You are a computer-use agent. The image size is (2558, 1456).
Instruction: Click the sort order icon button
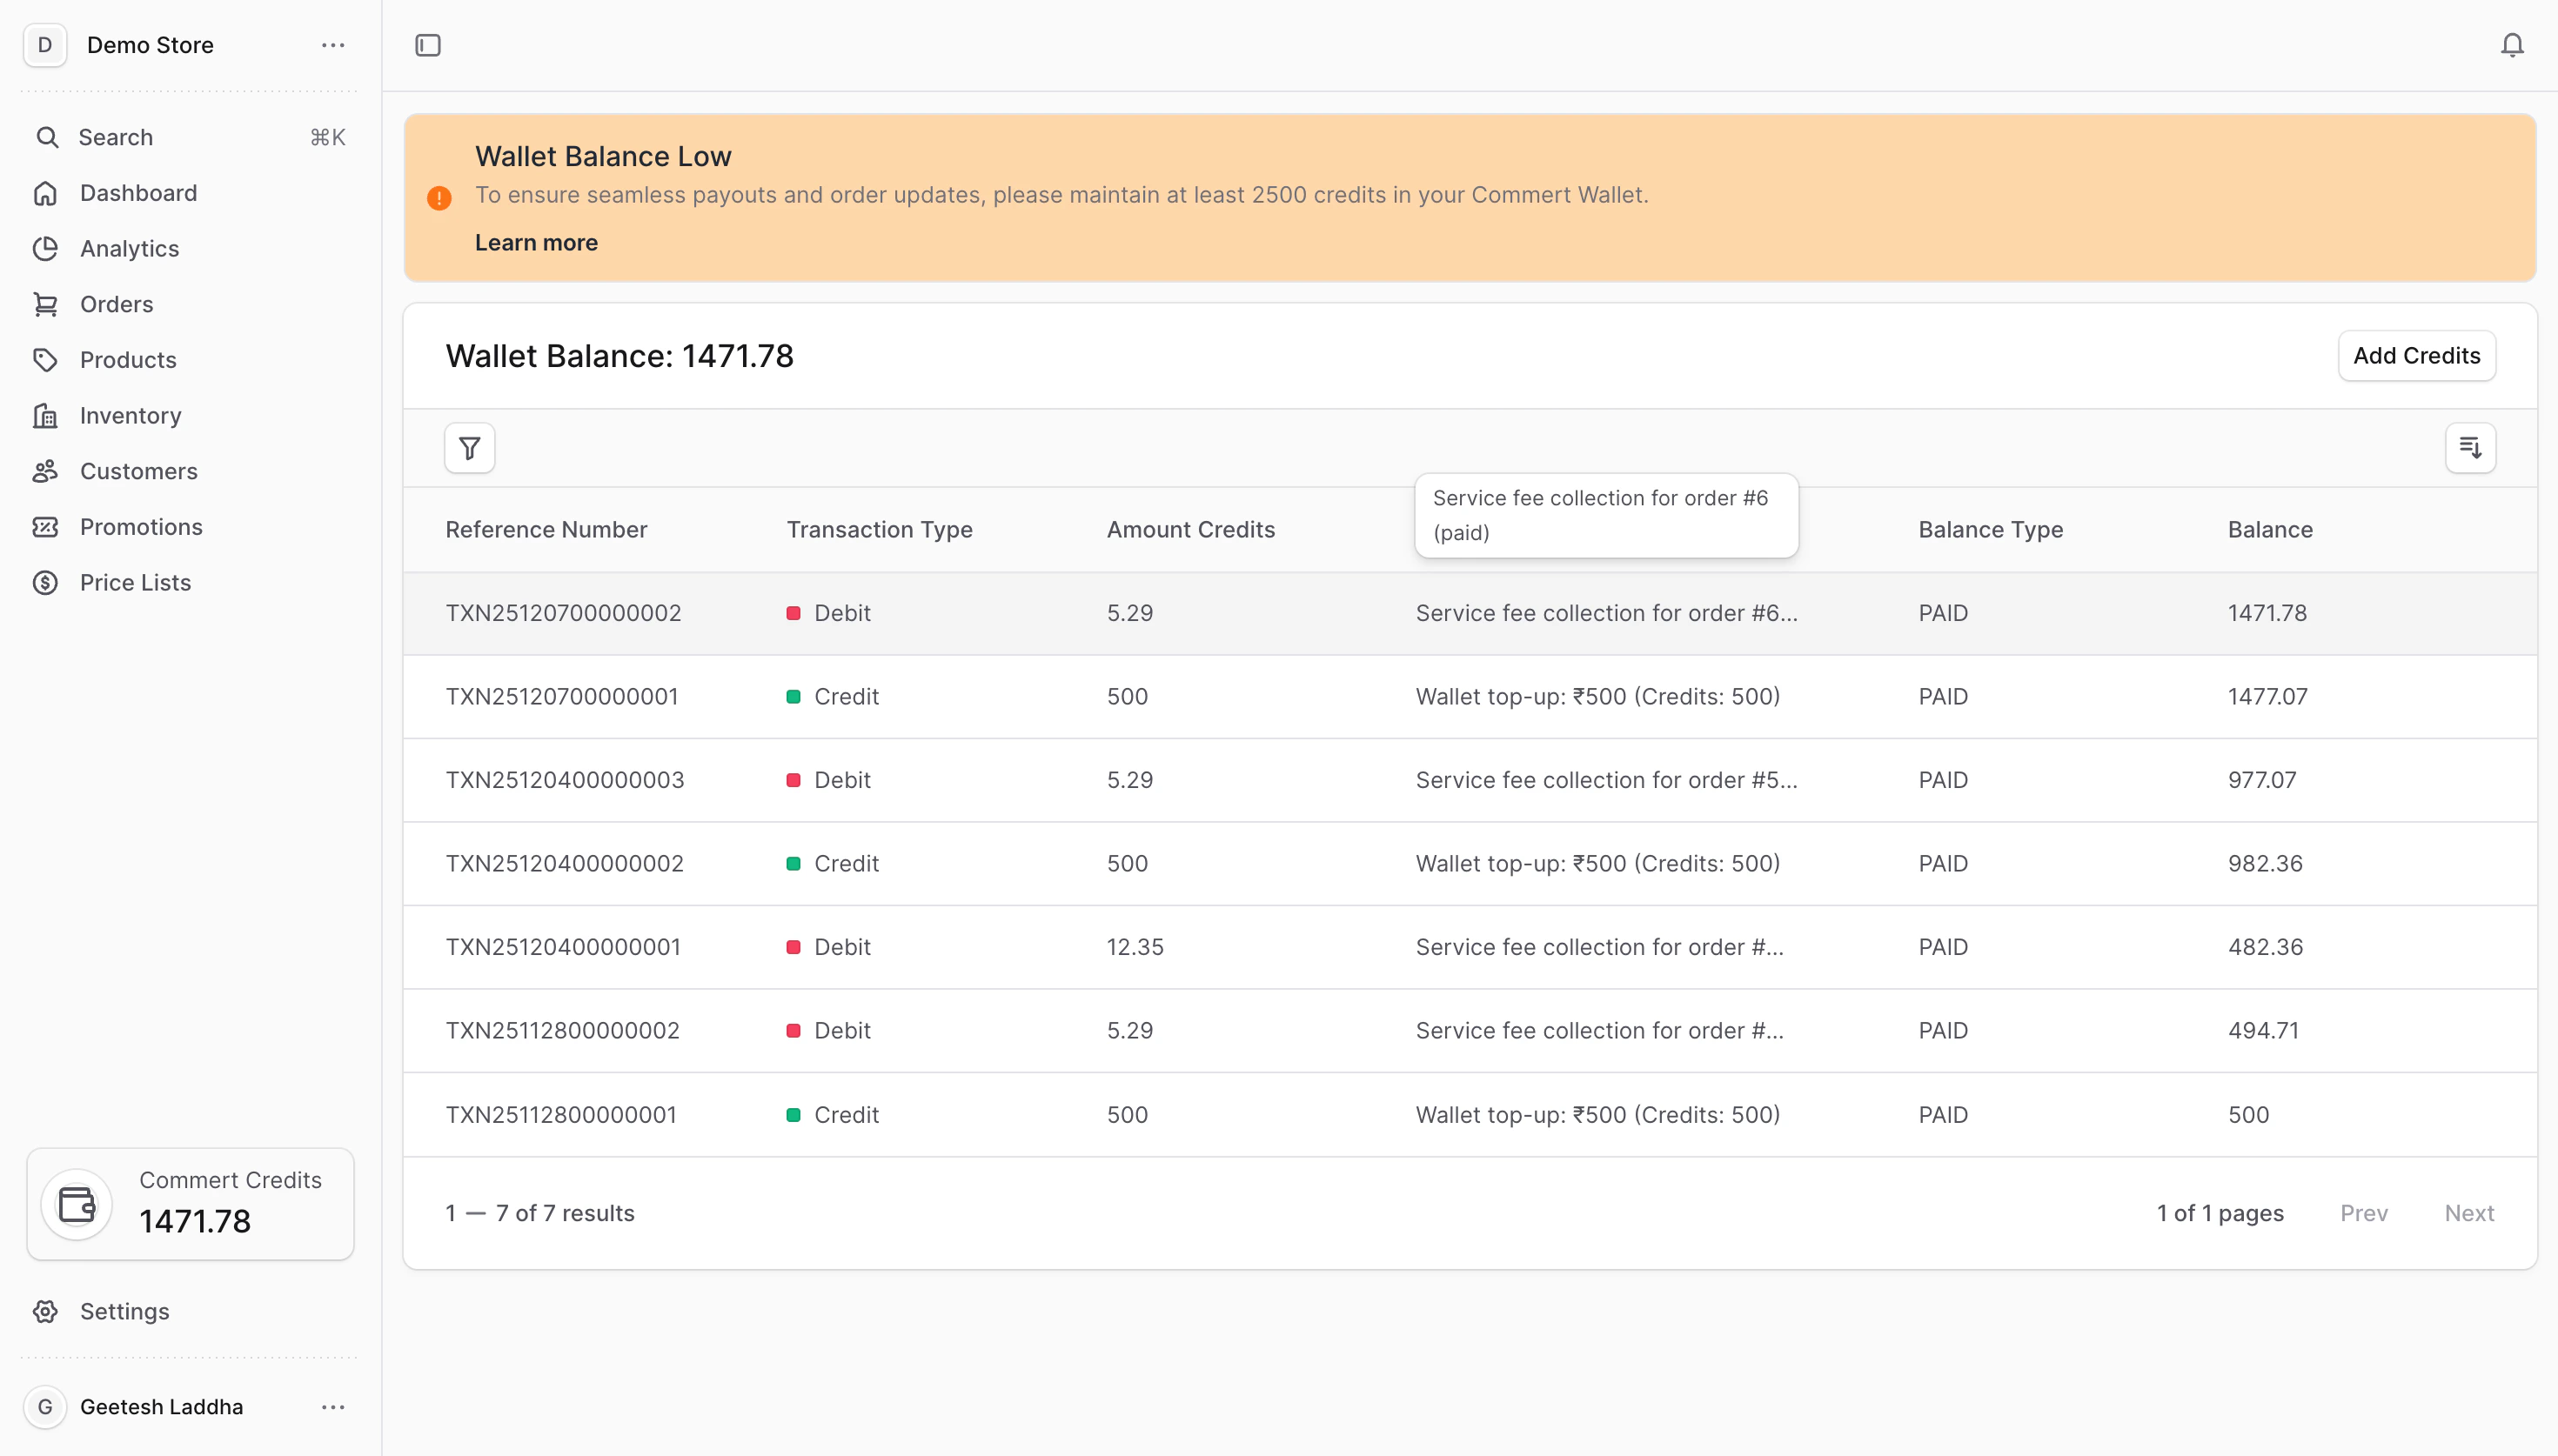(x=2469, y=448)
